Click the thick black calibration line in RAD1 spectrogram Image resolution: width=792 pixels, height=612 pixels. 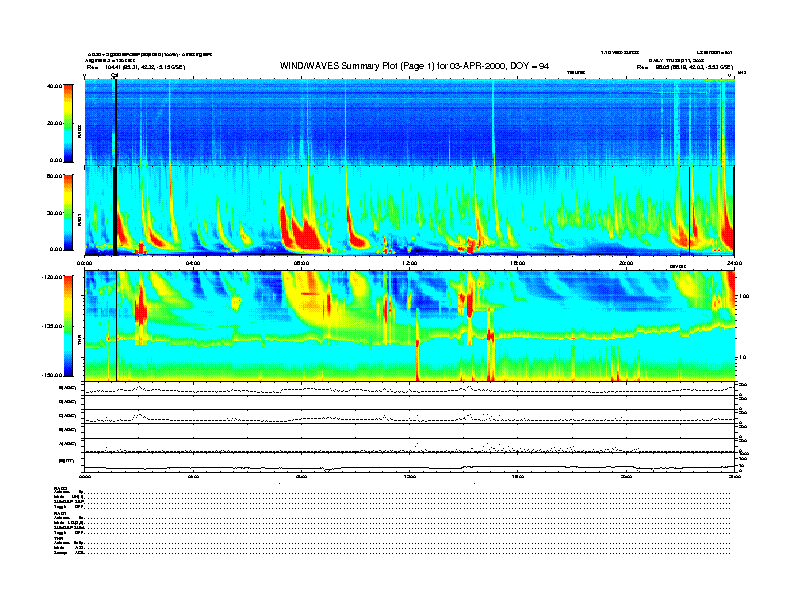point(115,211)
